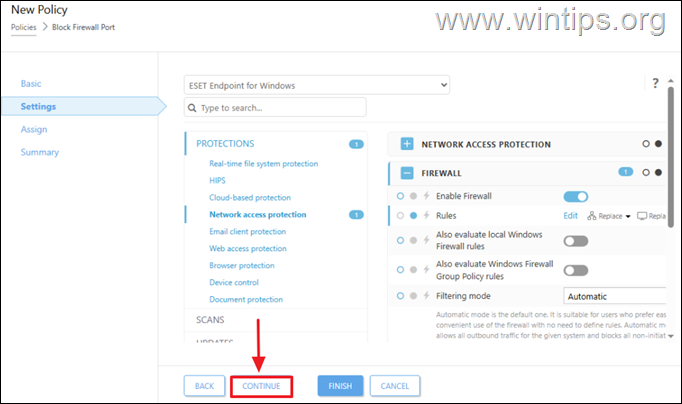Screen dimensions: 682x404
Task: Click the Type to search field
Action: tap(275, 107)
